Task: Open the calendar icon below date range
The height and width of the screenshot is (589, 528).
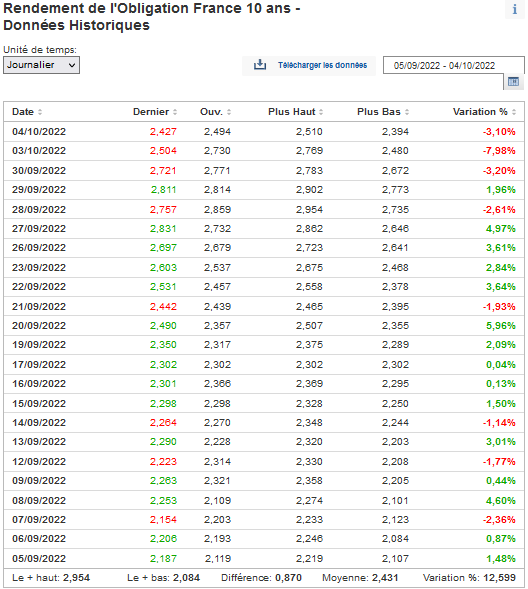Action: click(x=513, y=82)
